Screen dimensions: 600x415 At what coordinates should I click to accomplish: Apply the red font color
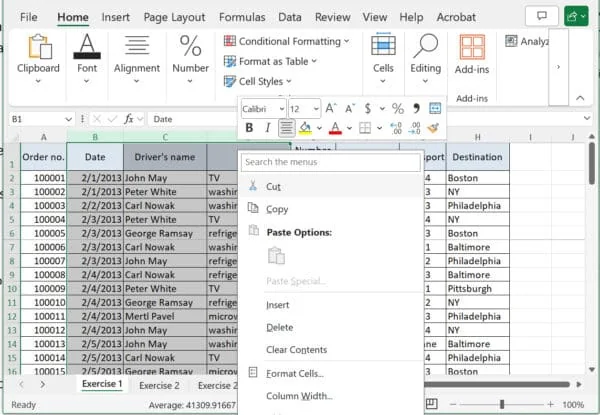coord(335,128)
